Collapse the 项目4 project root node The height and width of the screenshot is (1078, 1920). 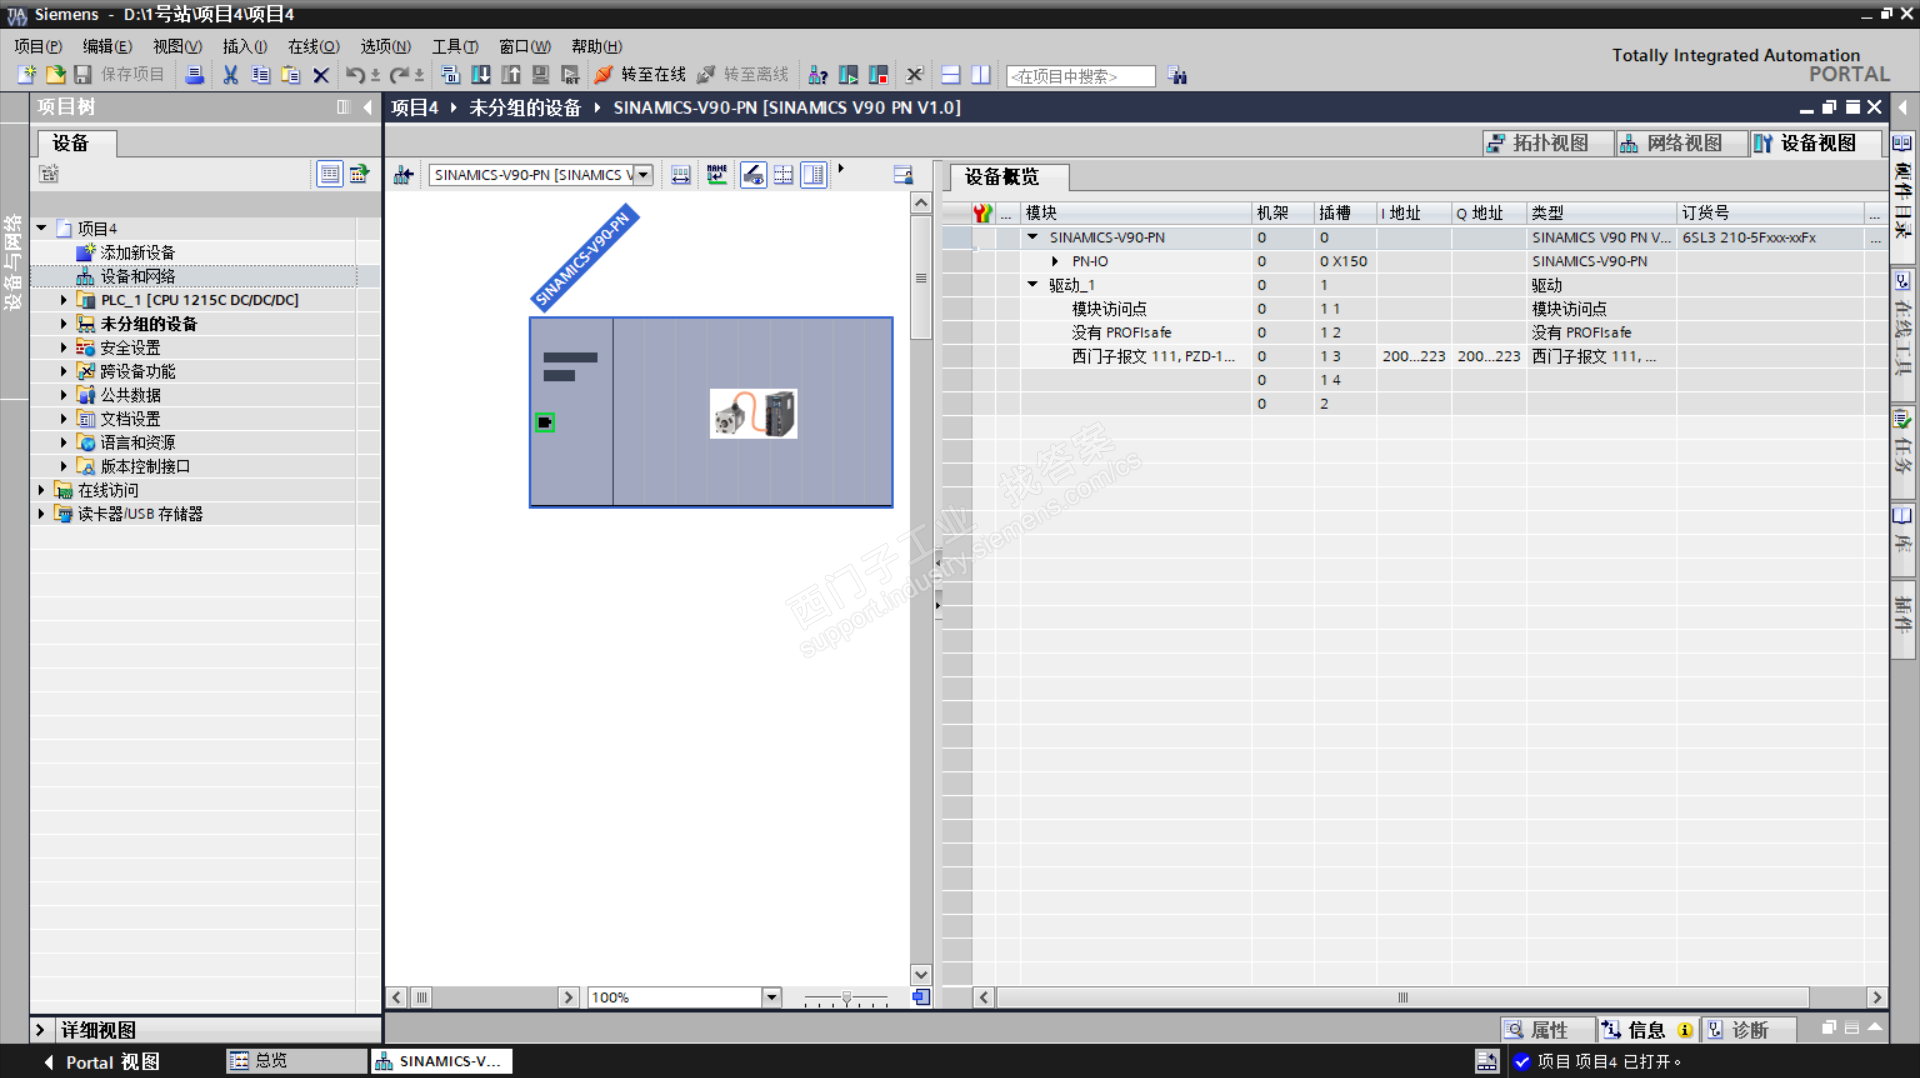tap(42, 228)
